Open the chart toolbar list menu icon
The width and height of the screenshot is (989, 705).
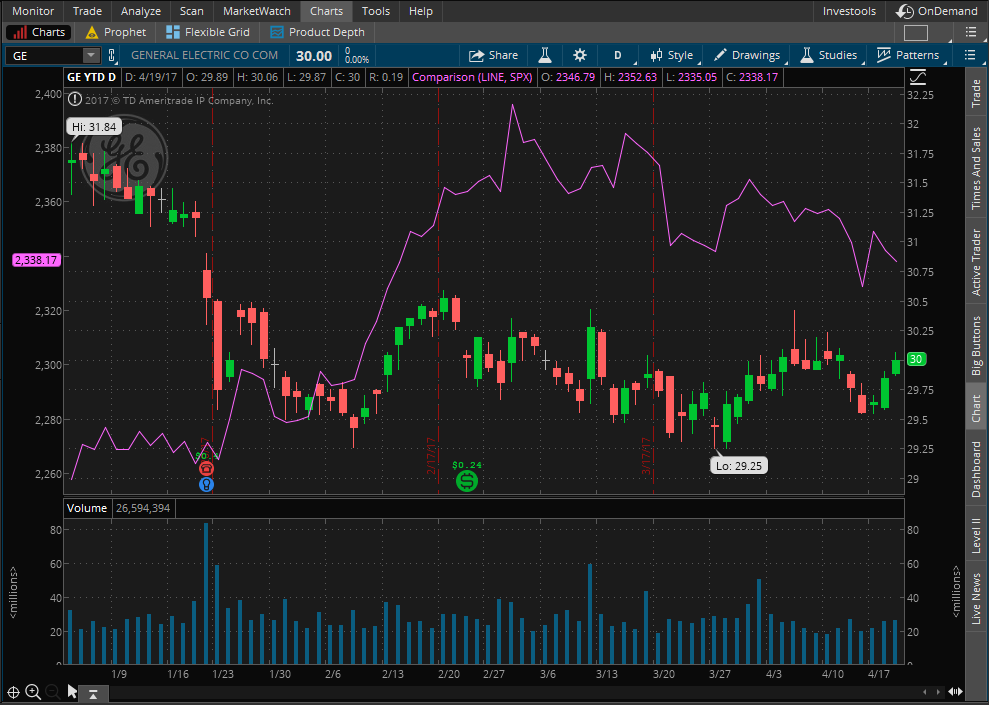tap(970, 55)
